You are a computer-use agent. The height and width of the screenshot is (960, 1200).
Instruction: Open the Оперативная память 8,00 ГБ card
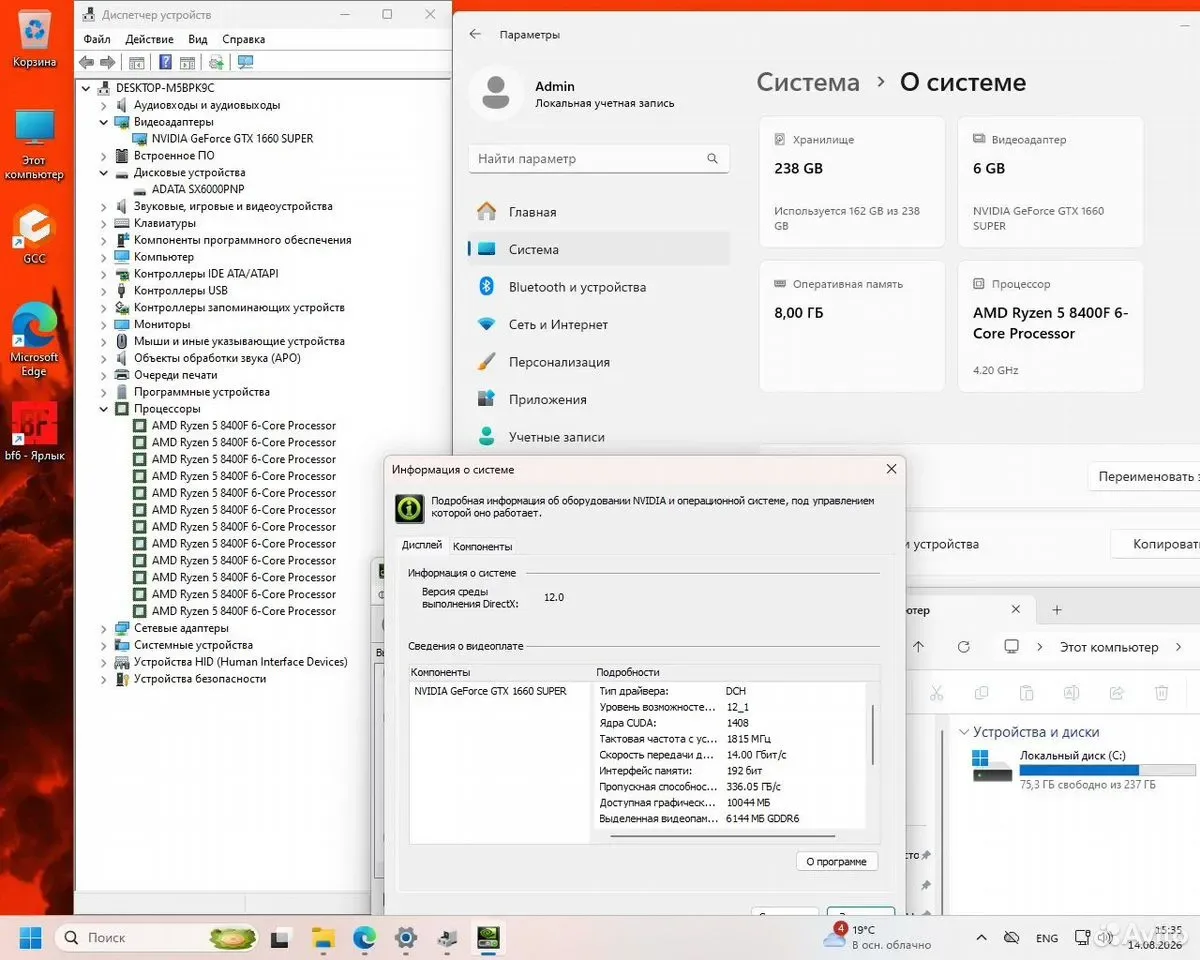[x=852, y=326]
